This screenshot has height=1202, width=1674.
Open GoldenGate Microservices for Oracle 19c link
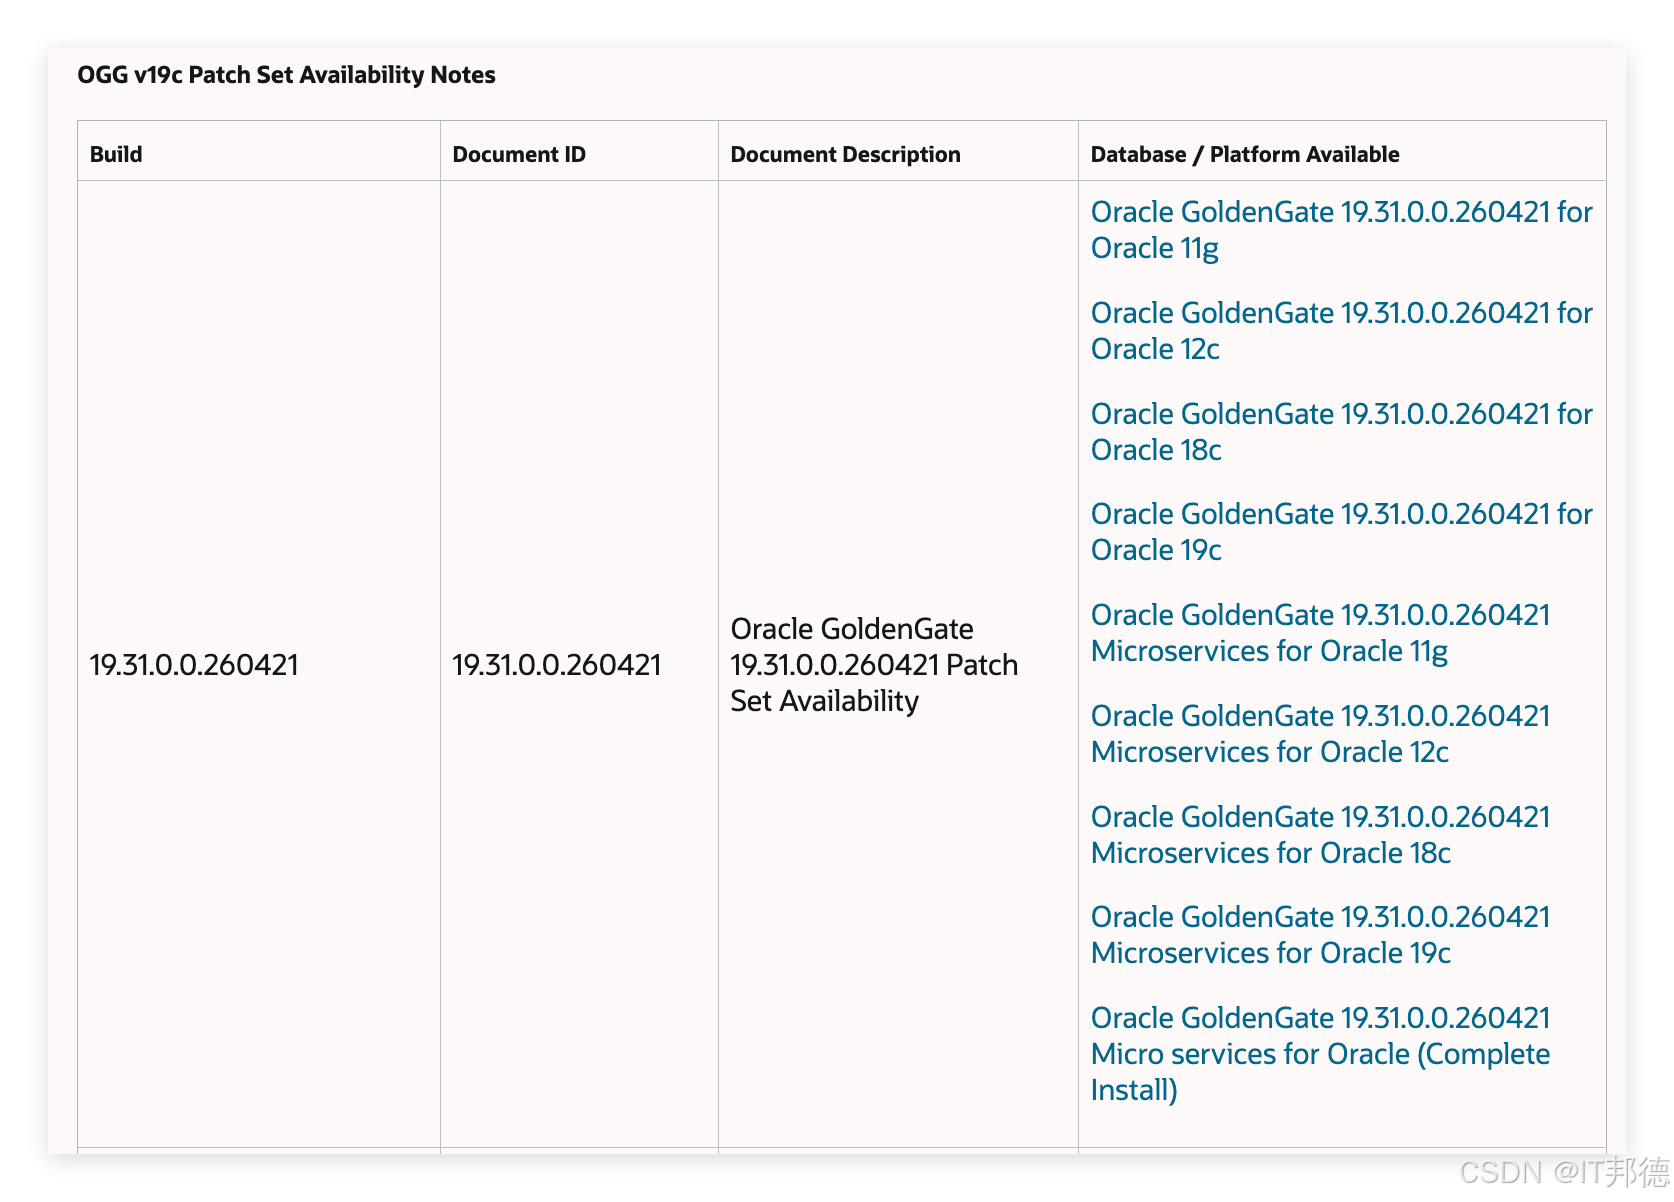[x=1320, y=935]
